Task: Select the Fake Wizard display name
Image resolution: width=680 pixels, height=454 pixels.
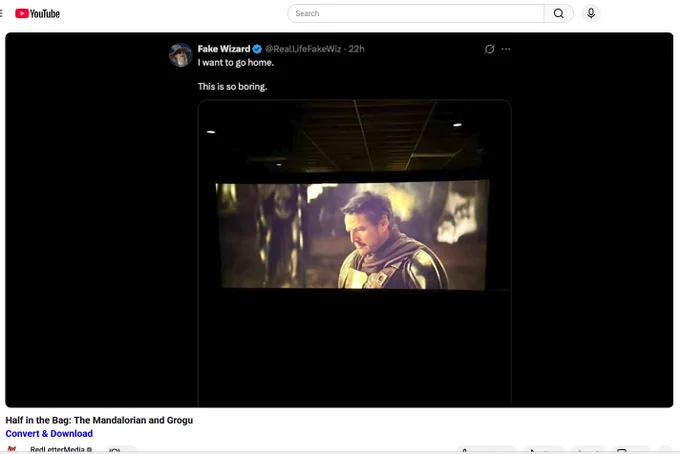Action: coord(224,49)
